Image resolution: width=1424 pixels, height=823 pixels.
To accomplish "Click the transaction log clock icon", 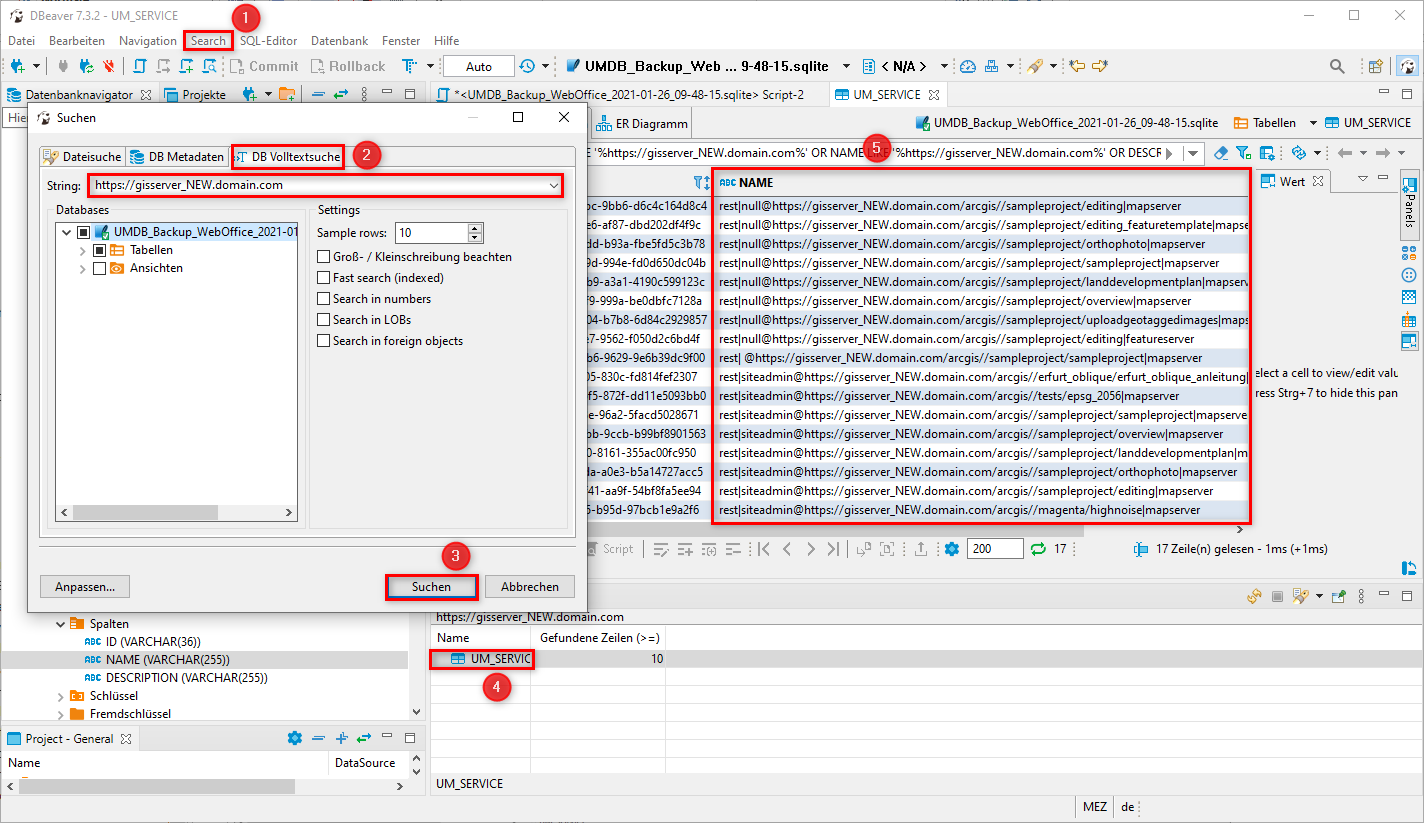I will 527,67.
